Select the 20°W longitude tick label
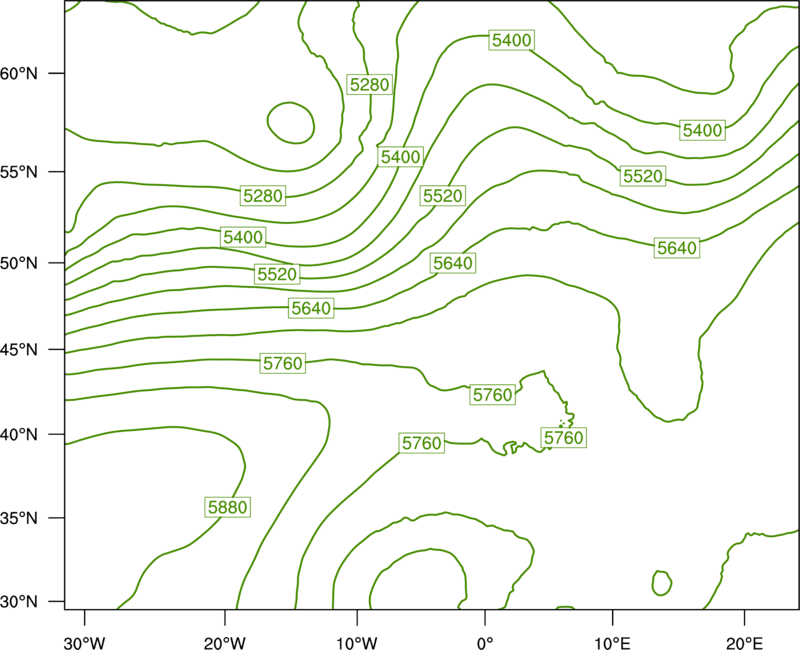Image resolution: width=800 pixels, height=650 pixels. [x=225, y=643]
